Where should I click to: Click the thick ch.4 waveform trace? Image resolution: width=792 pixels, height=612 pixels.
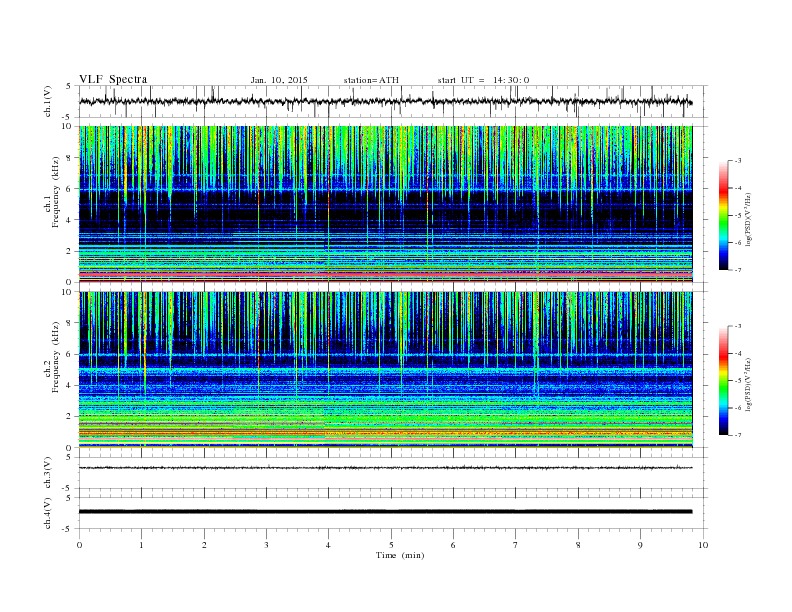coord(385,512)
